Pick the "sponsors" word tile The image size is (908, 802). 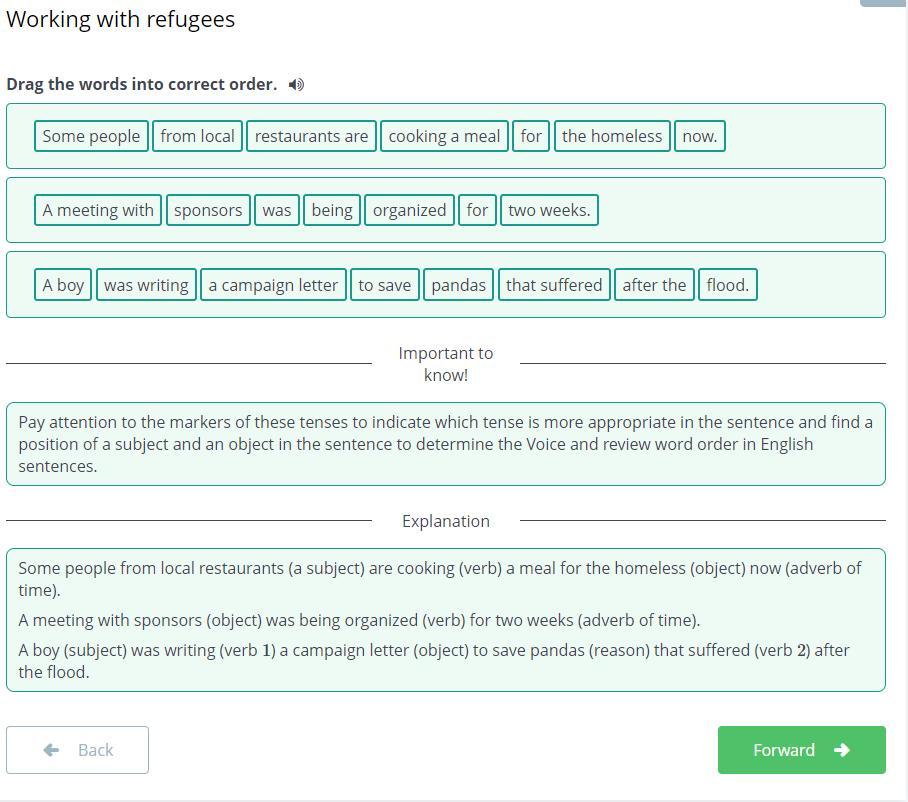(208, 210)
